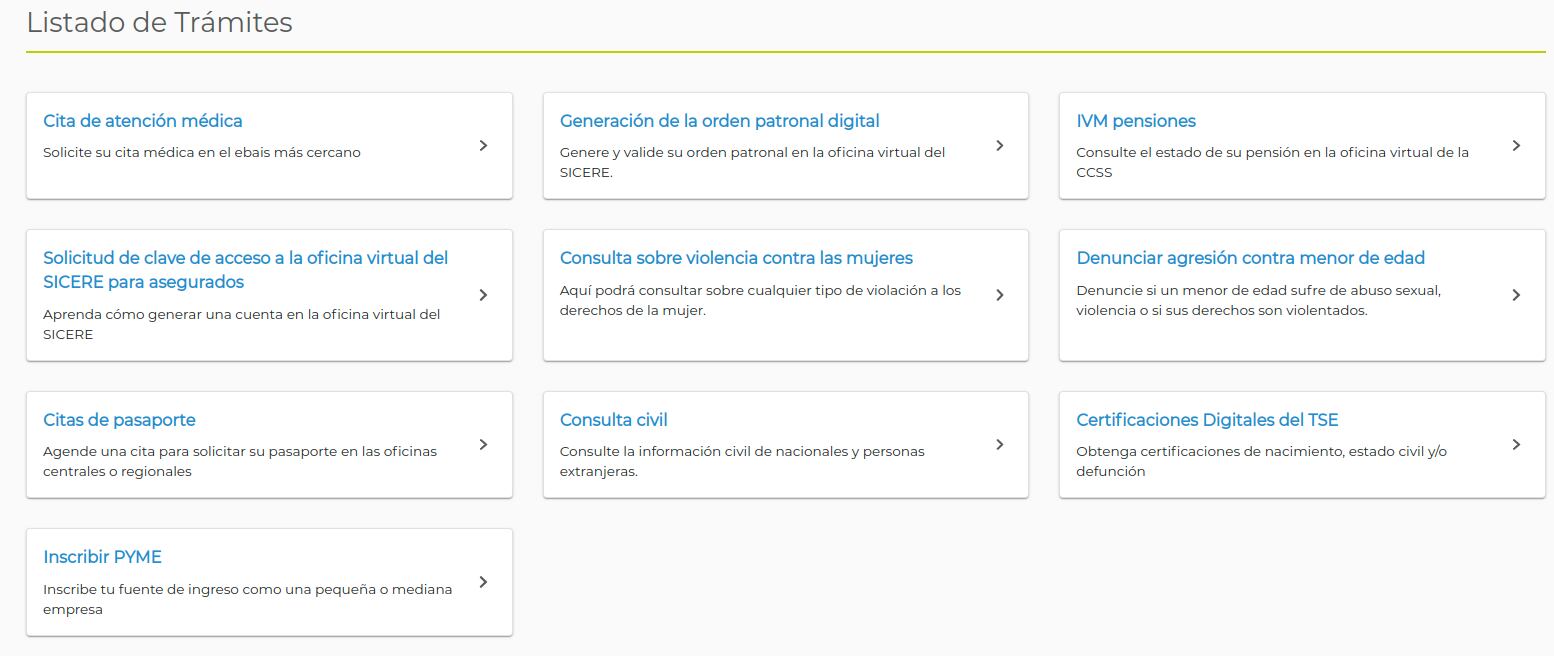1554x656 pixels.
Task: Click the chevron on Inscribir PYME card
Action: (x=484, y=582)
